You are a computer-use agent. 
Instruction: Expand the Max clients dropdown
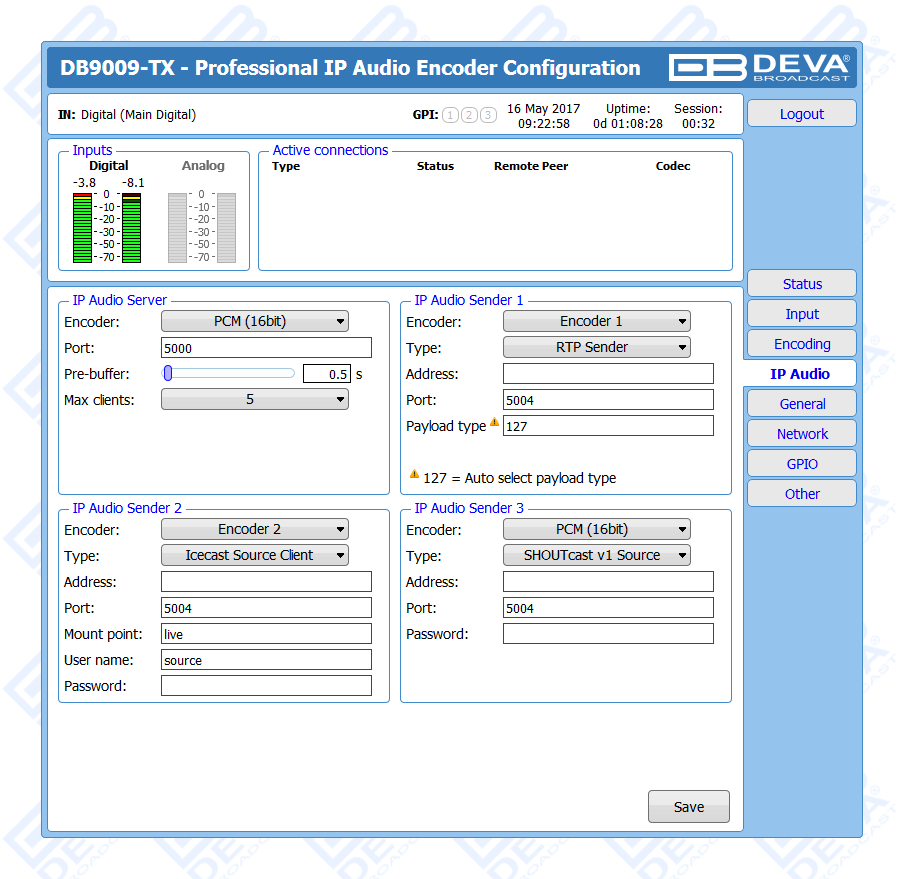[255, 399]
